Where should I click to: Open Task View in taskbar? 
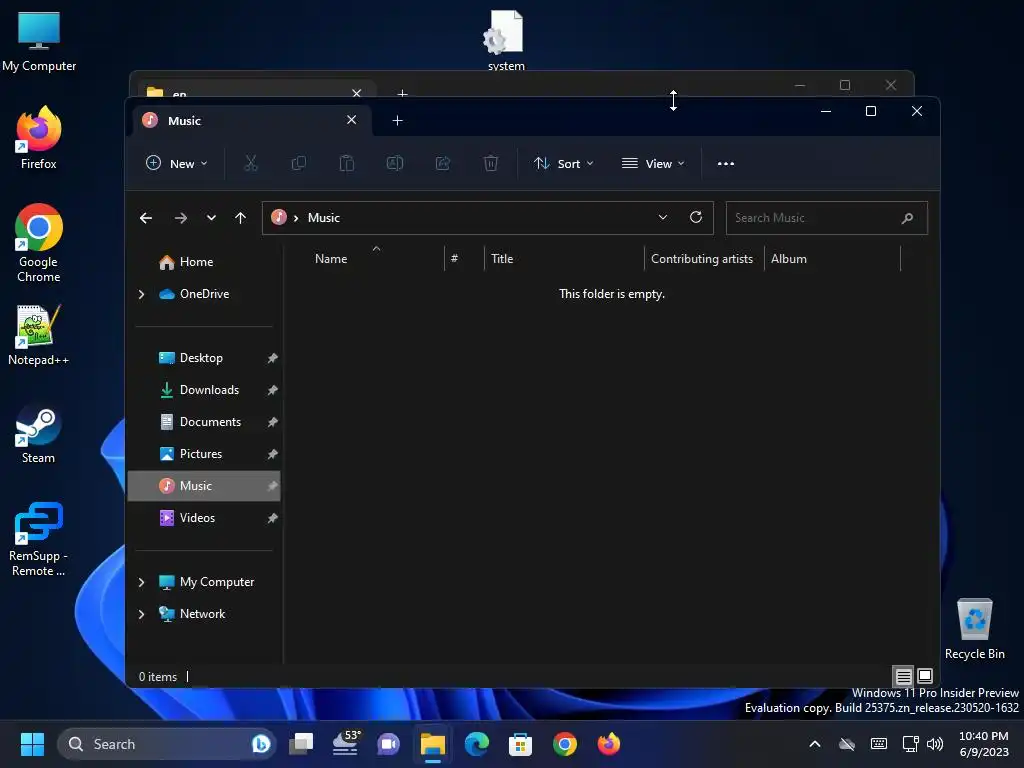pyautogui.click(x=301, y=744)
